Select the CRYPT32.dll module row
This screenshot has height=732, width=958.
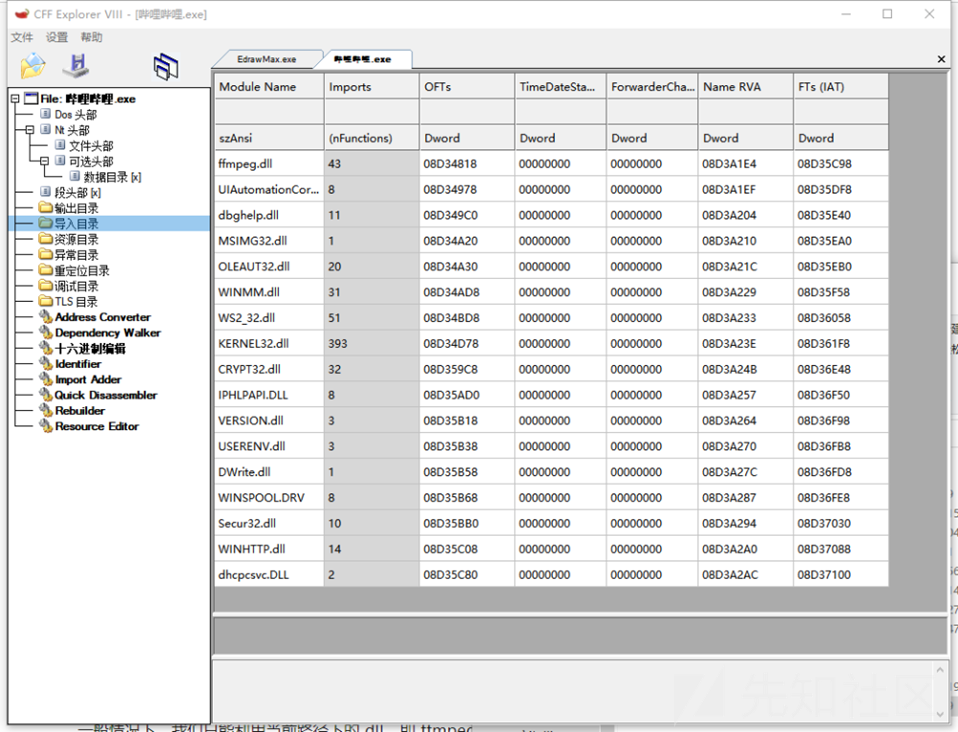coord(551,369)
